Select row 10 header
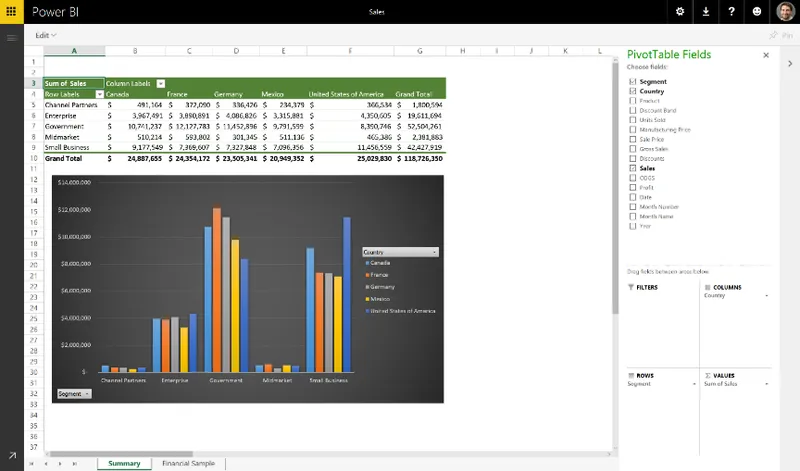 click(x=34, y=159)
